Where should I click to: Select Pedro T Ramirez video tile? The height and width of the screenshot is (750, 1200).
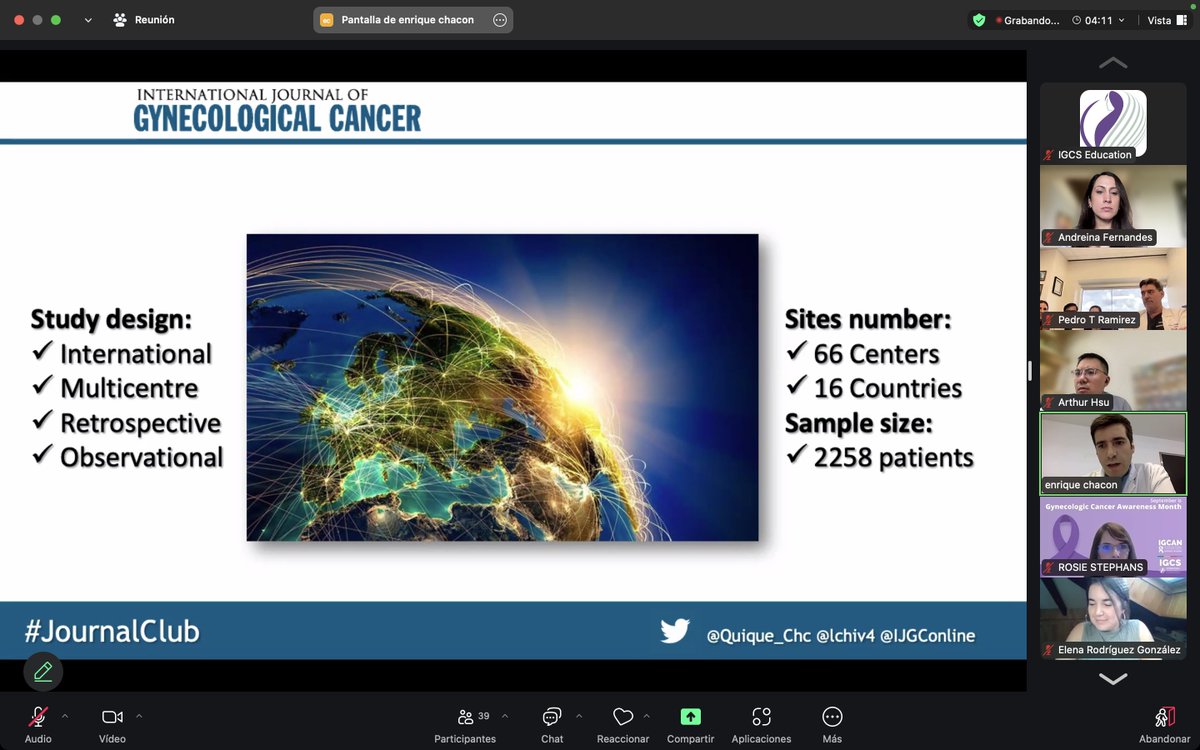(x=1113, y=289)
